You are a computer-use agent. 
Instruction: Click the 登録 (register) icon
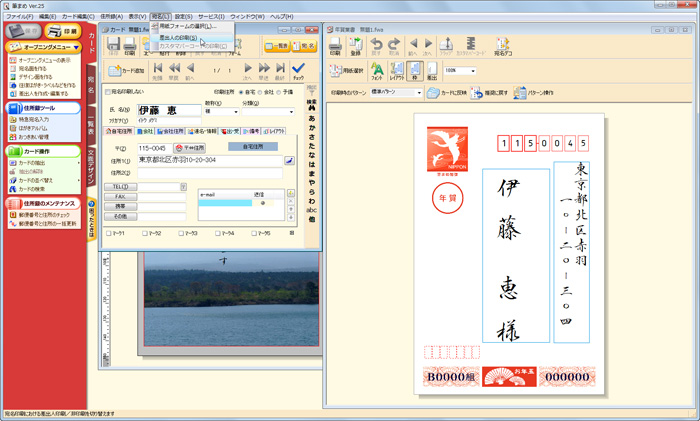coord(357,46)
